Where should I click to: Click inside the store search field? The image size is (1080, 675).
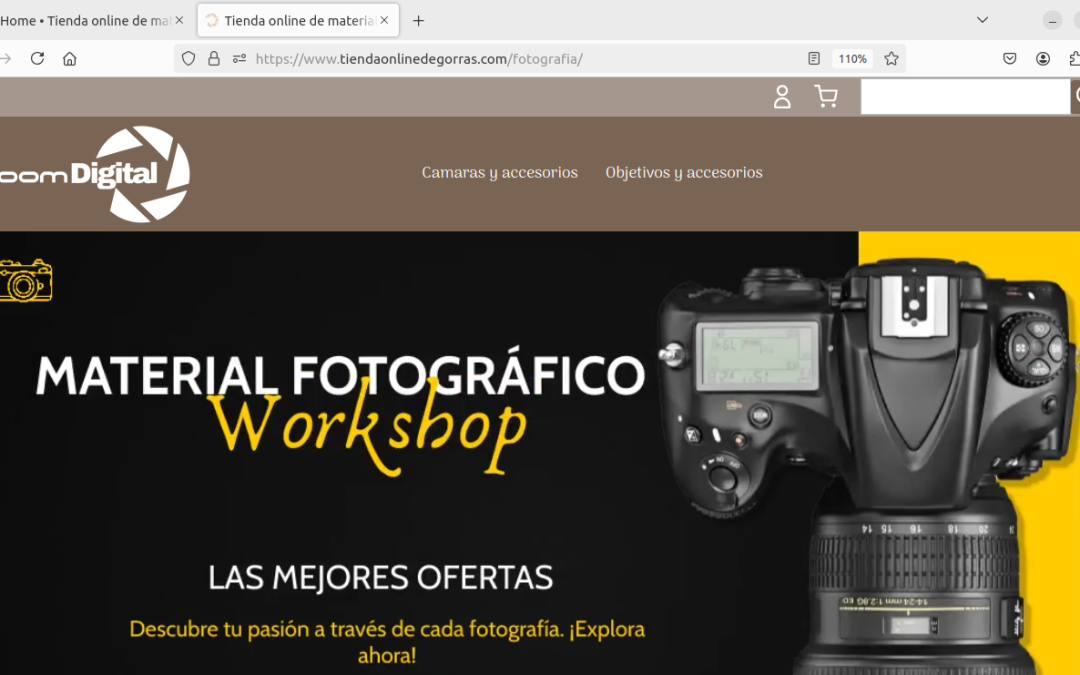pos(965,96)
